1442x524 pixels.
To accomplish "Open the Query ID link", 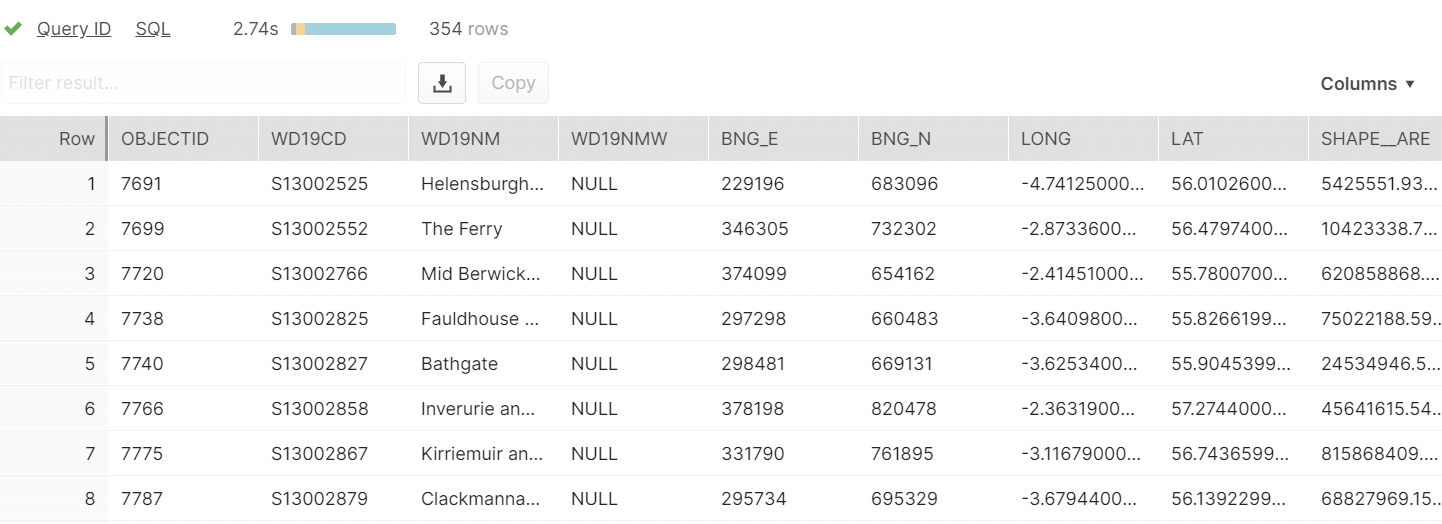I will pos(74,29).
